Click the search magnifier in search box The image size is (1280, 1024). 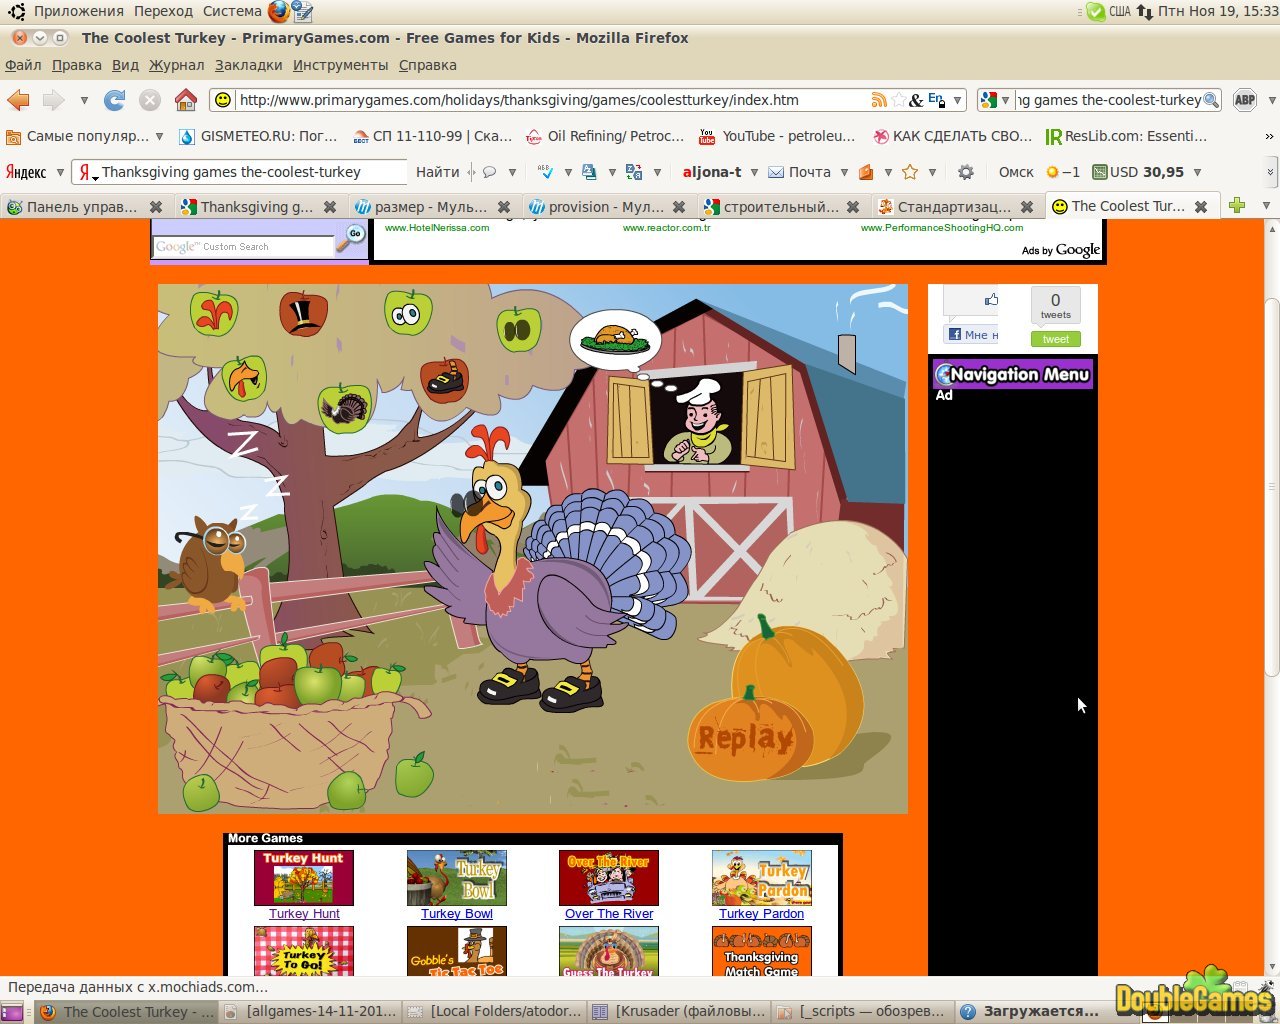[1211, 100]
